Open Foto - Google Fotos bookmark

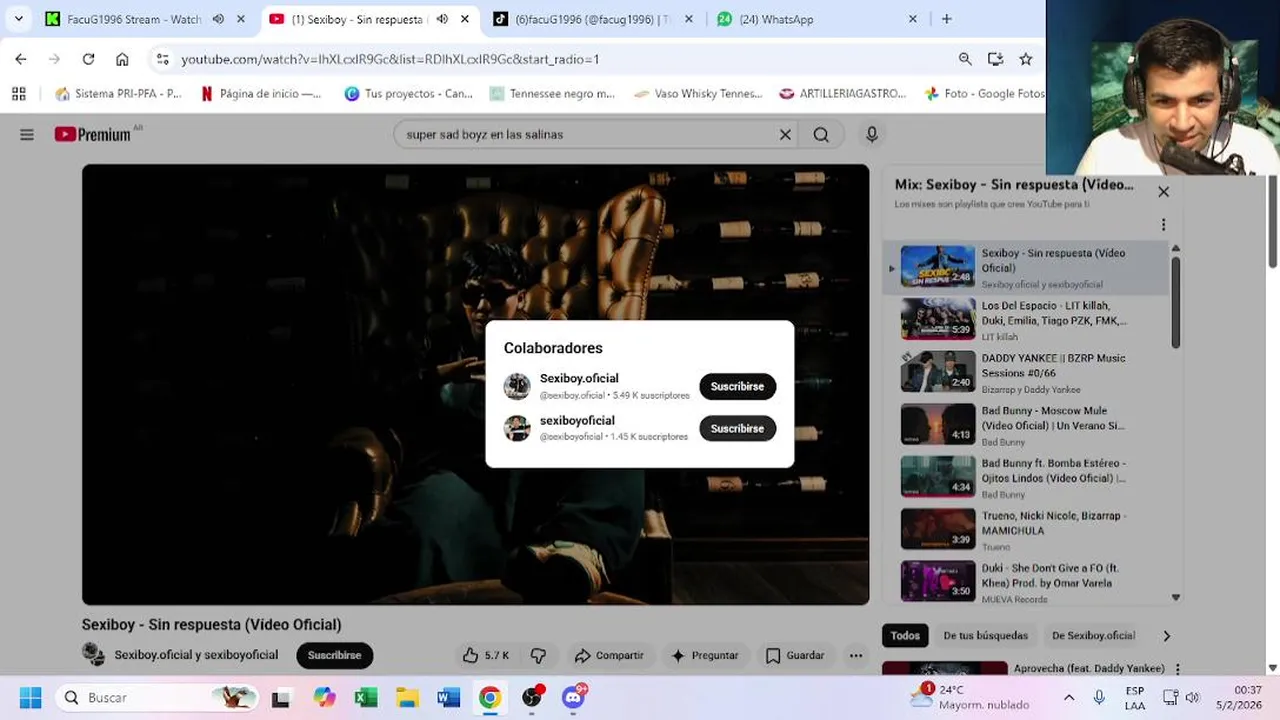pos(984,93)
